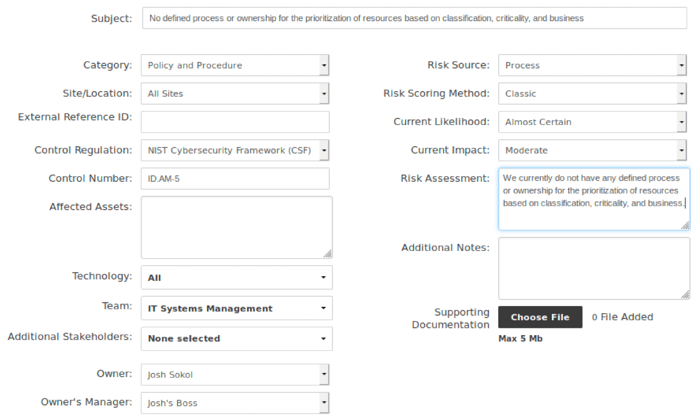
Task: Change the Current Likelihood dropdown
Action: coord(593,122)
